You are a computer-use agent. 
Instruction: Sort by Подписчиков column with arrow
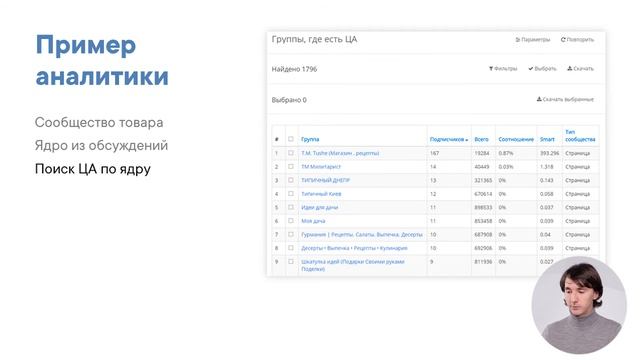(x=449, y=139)
